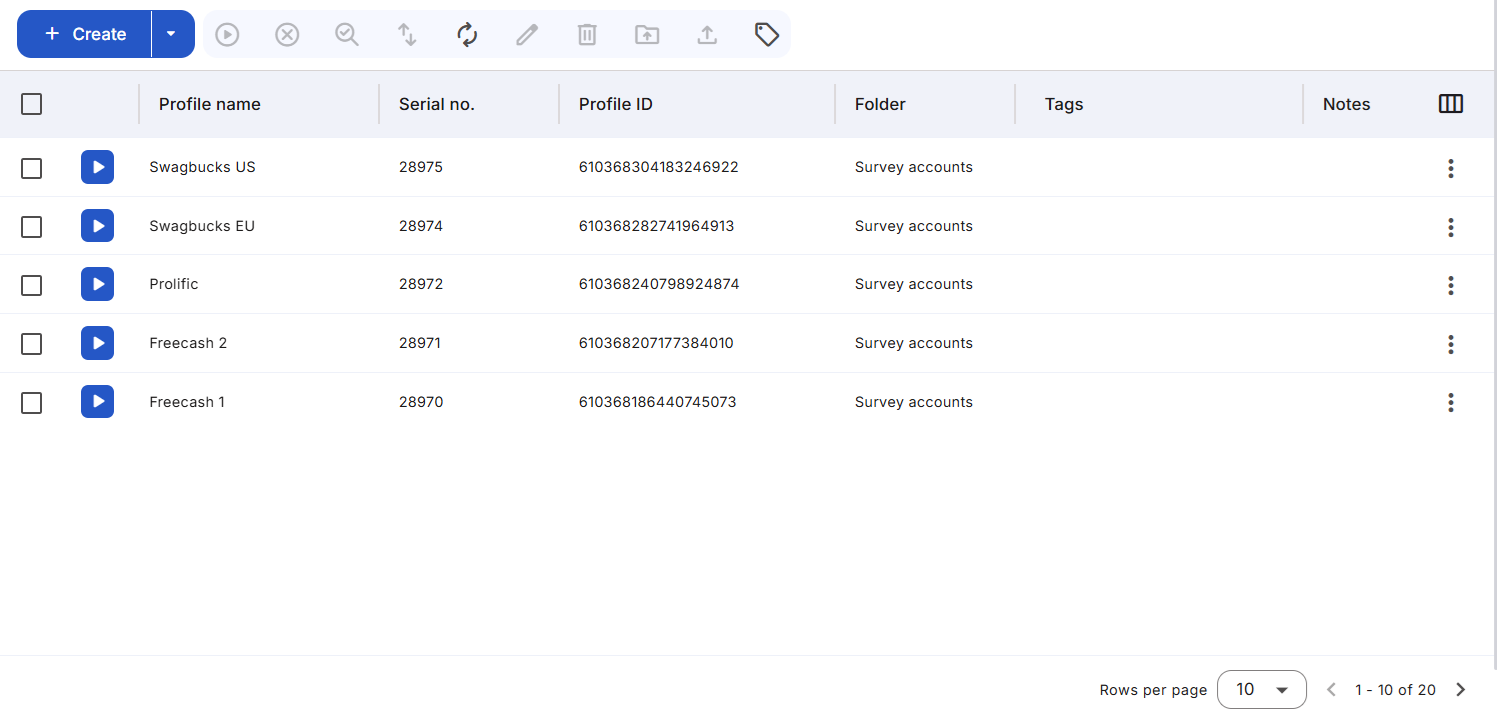
Task: Refresh the profile list
Action: point(467,34)
